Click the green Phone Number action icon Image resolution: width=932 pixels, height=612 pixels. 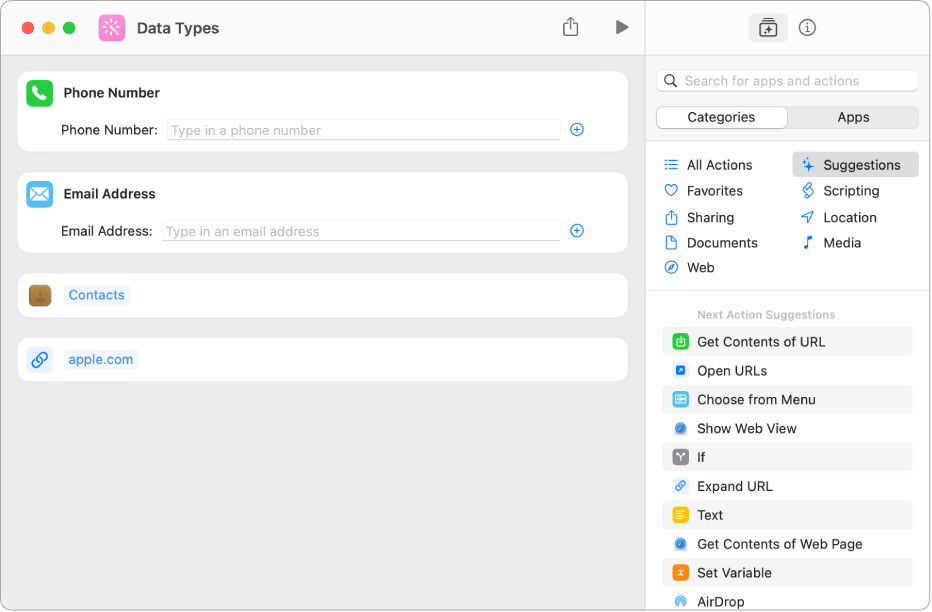click(x=39, y=93)
